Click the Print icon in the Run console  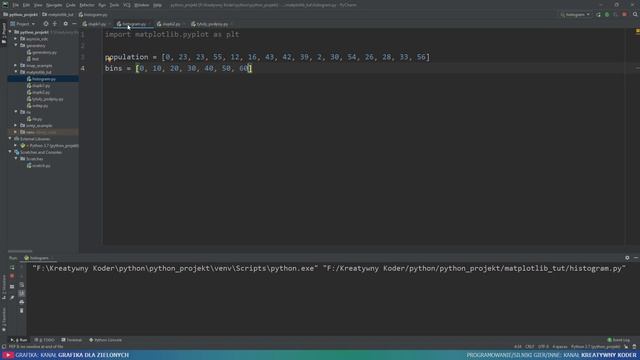click(22, 302)
